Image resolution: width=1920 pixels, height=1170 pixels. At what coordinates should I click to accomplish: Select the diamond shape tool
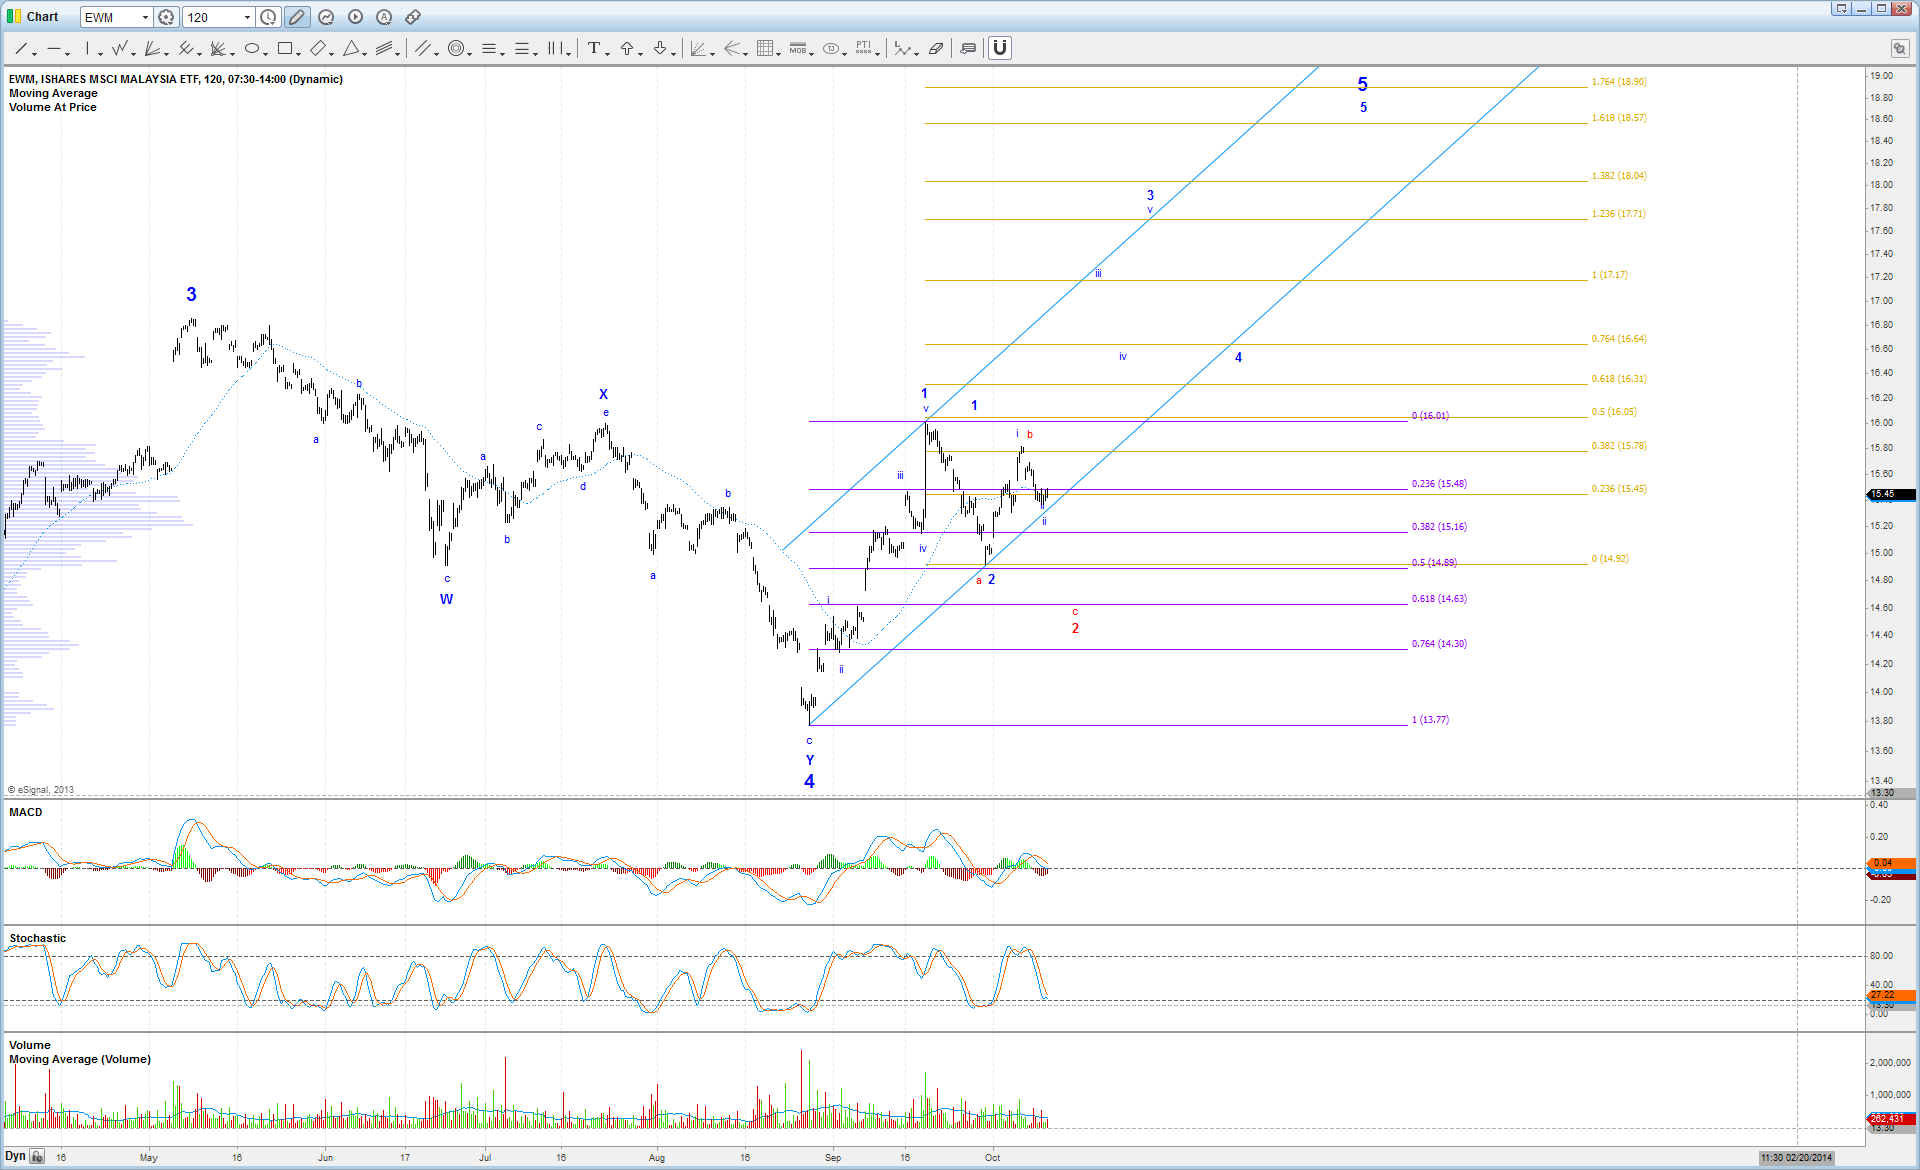tap(318, 48)
